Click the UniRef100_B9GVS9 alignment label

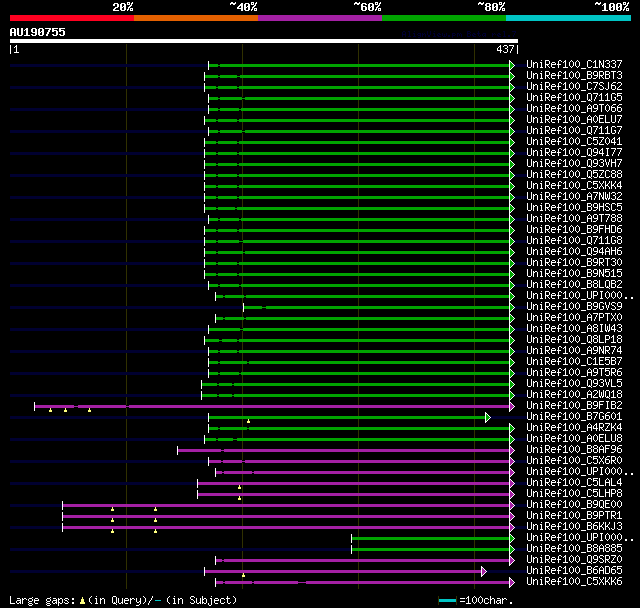click(574, 306)
